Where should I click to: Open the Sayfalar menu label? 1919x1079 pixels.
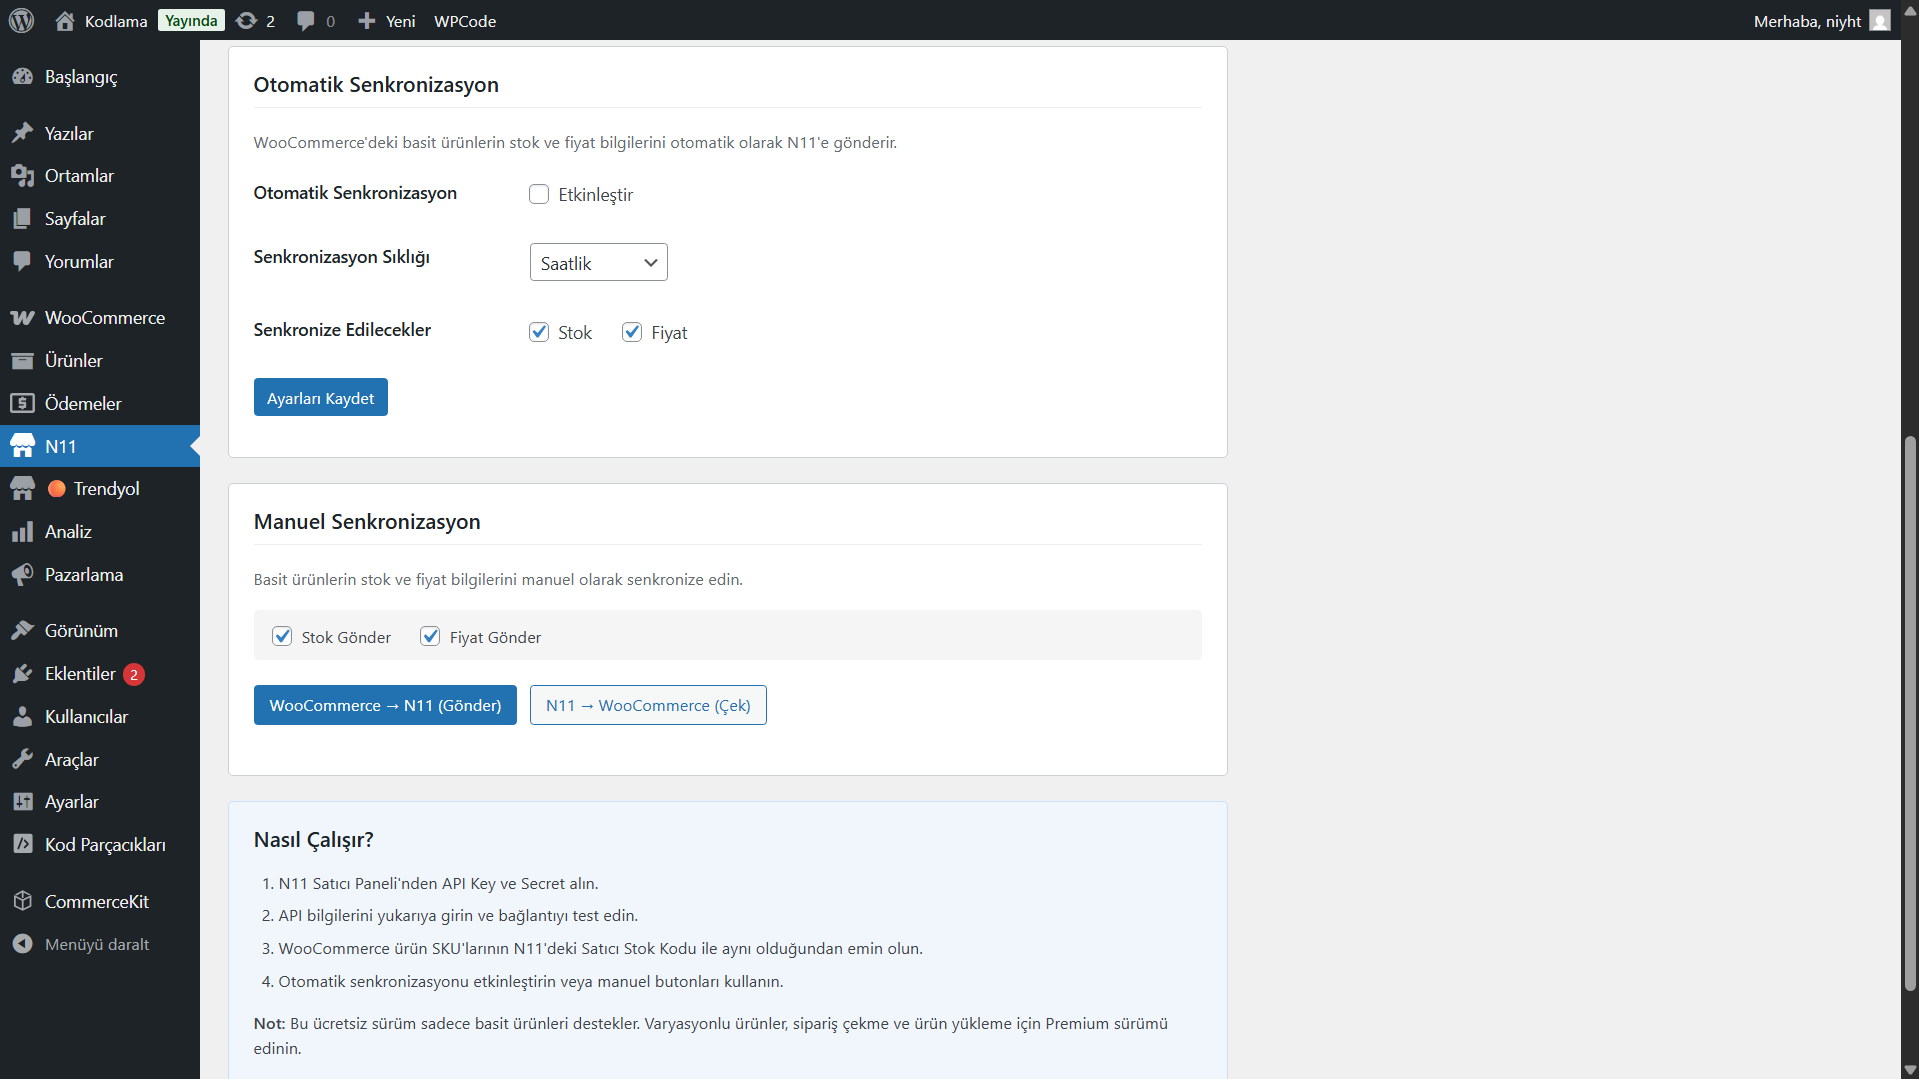75,219
